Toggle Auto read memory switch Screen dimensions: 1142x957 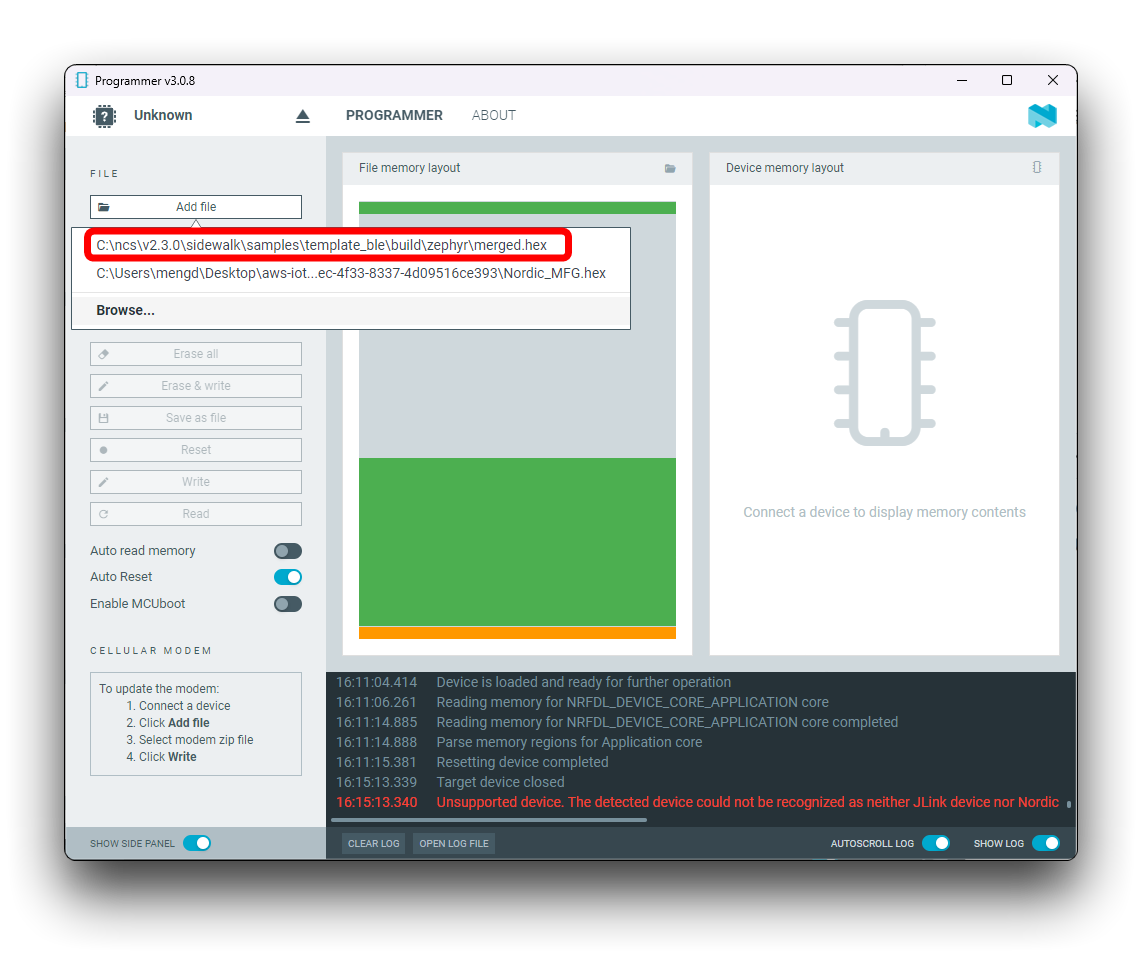(x=287, y=551)
